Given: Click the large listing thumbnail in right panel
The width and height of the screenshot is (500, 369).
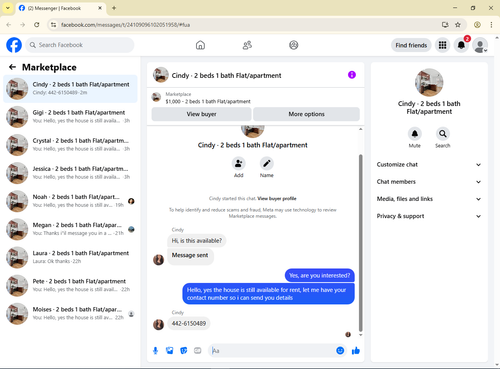Looking at the screenshot, I should pyautogui.click(x=429, y=82).
